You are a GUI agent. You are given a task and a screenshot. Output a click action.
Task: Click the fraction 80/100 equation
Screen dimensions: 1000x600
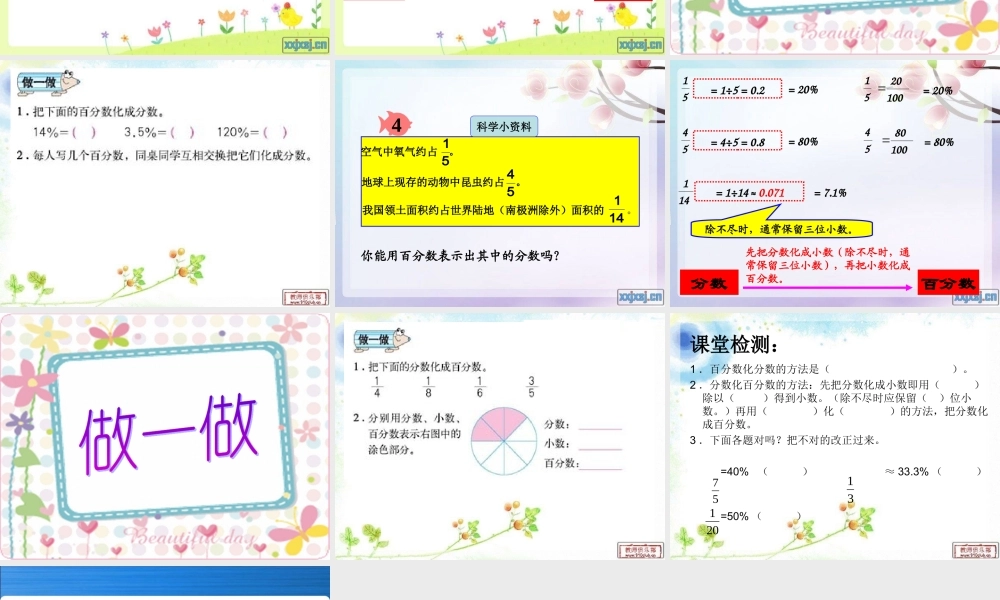point(909,142)
